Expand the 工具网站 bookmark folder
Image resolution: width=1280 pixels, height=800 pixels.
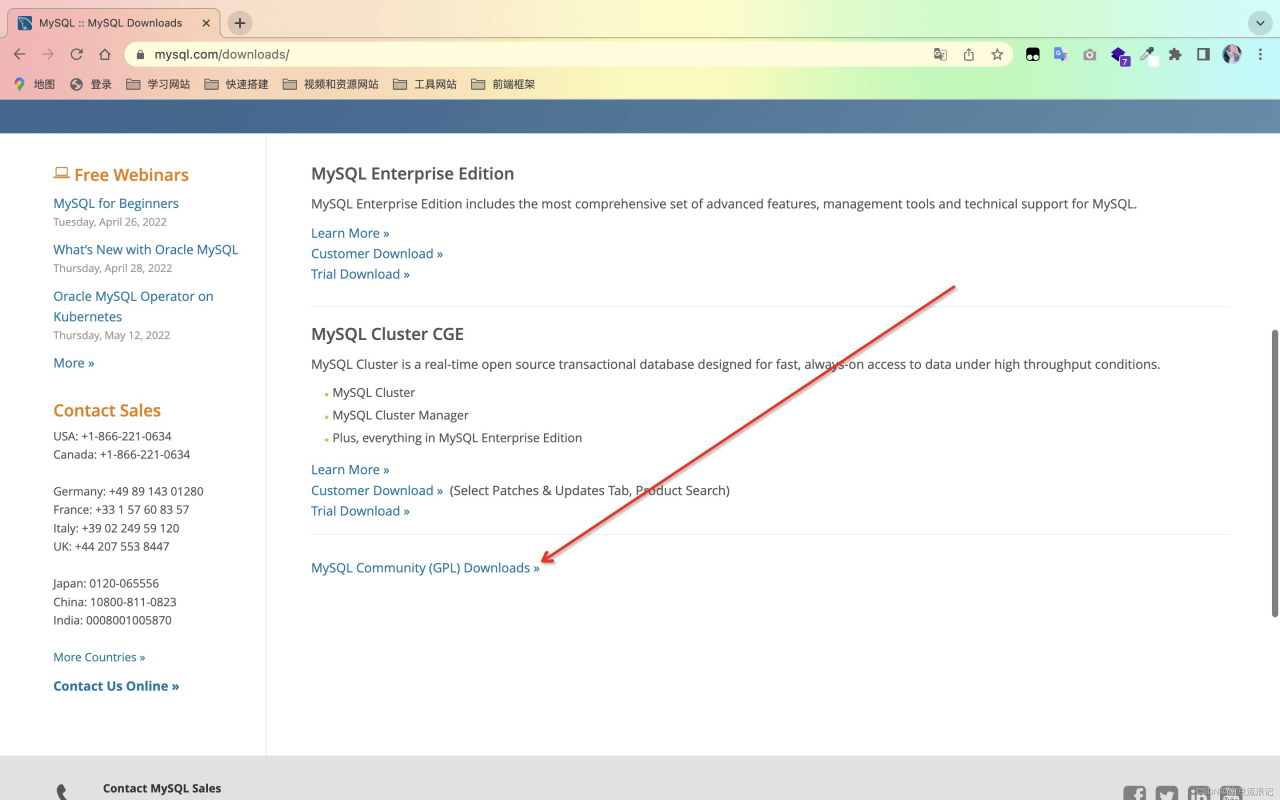click(x=425, y=84)
